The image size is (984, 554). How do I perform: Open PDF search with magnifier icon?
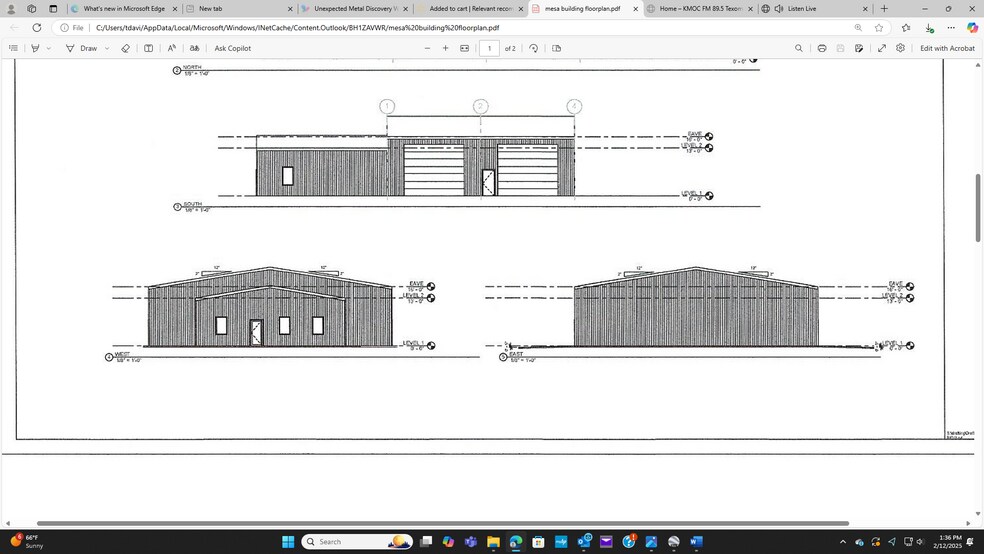798,48
